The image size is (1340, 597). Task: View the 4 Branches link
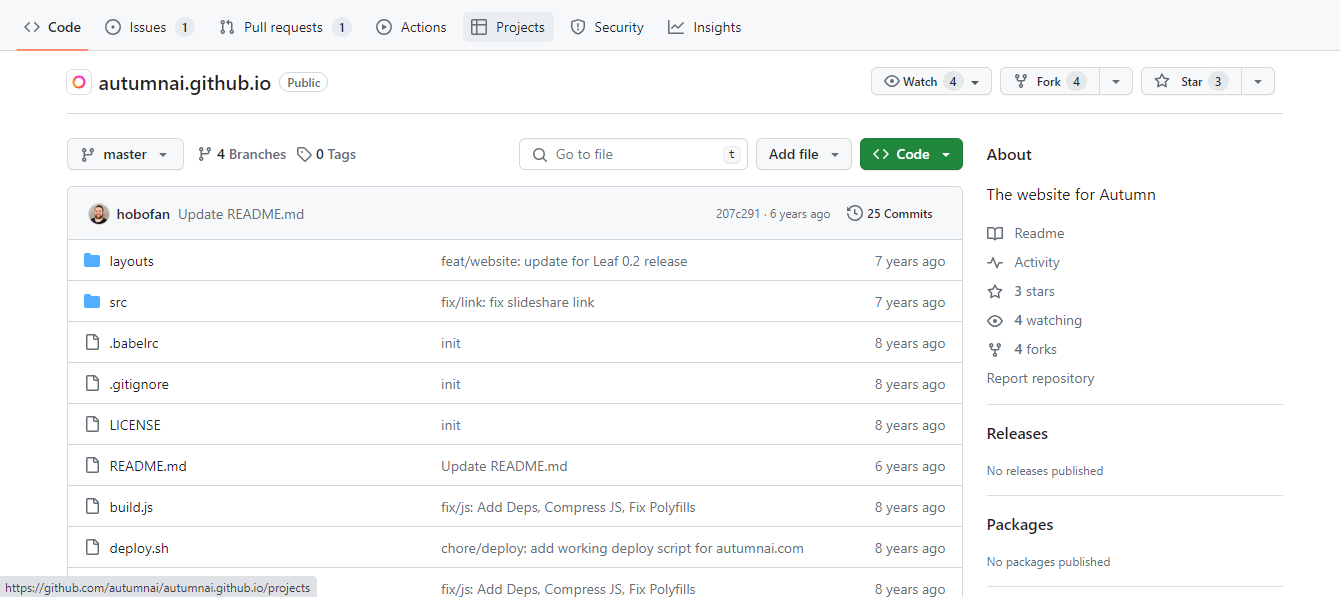[x=242, y=154]
